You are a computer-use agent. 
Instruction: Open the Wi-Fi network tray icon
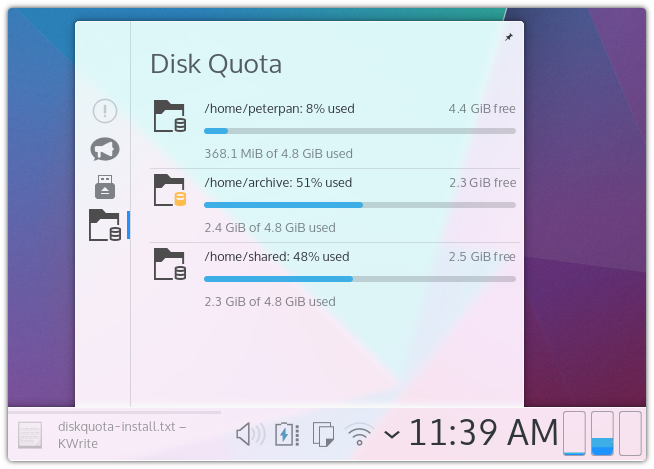(359, 434)
